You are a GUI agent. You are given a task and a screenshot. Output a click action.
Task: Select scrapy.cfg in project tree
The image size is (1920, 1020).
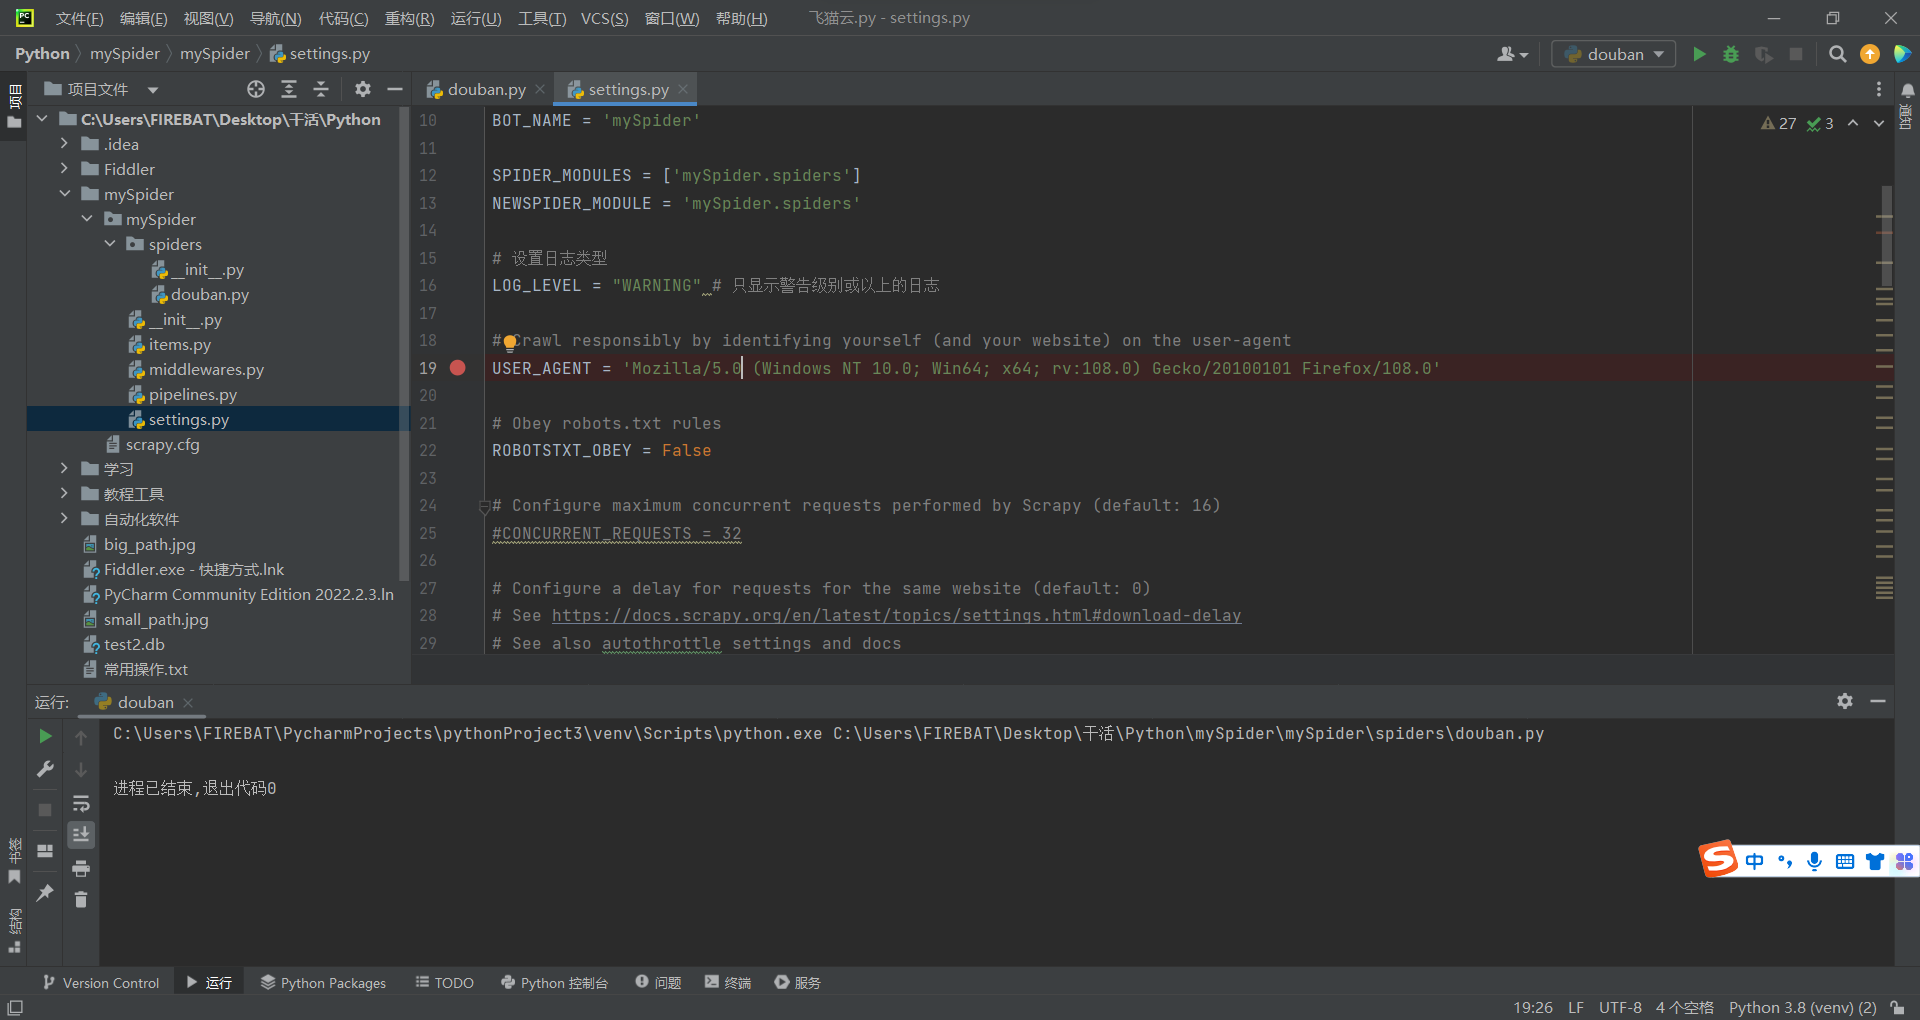[153, 444]
